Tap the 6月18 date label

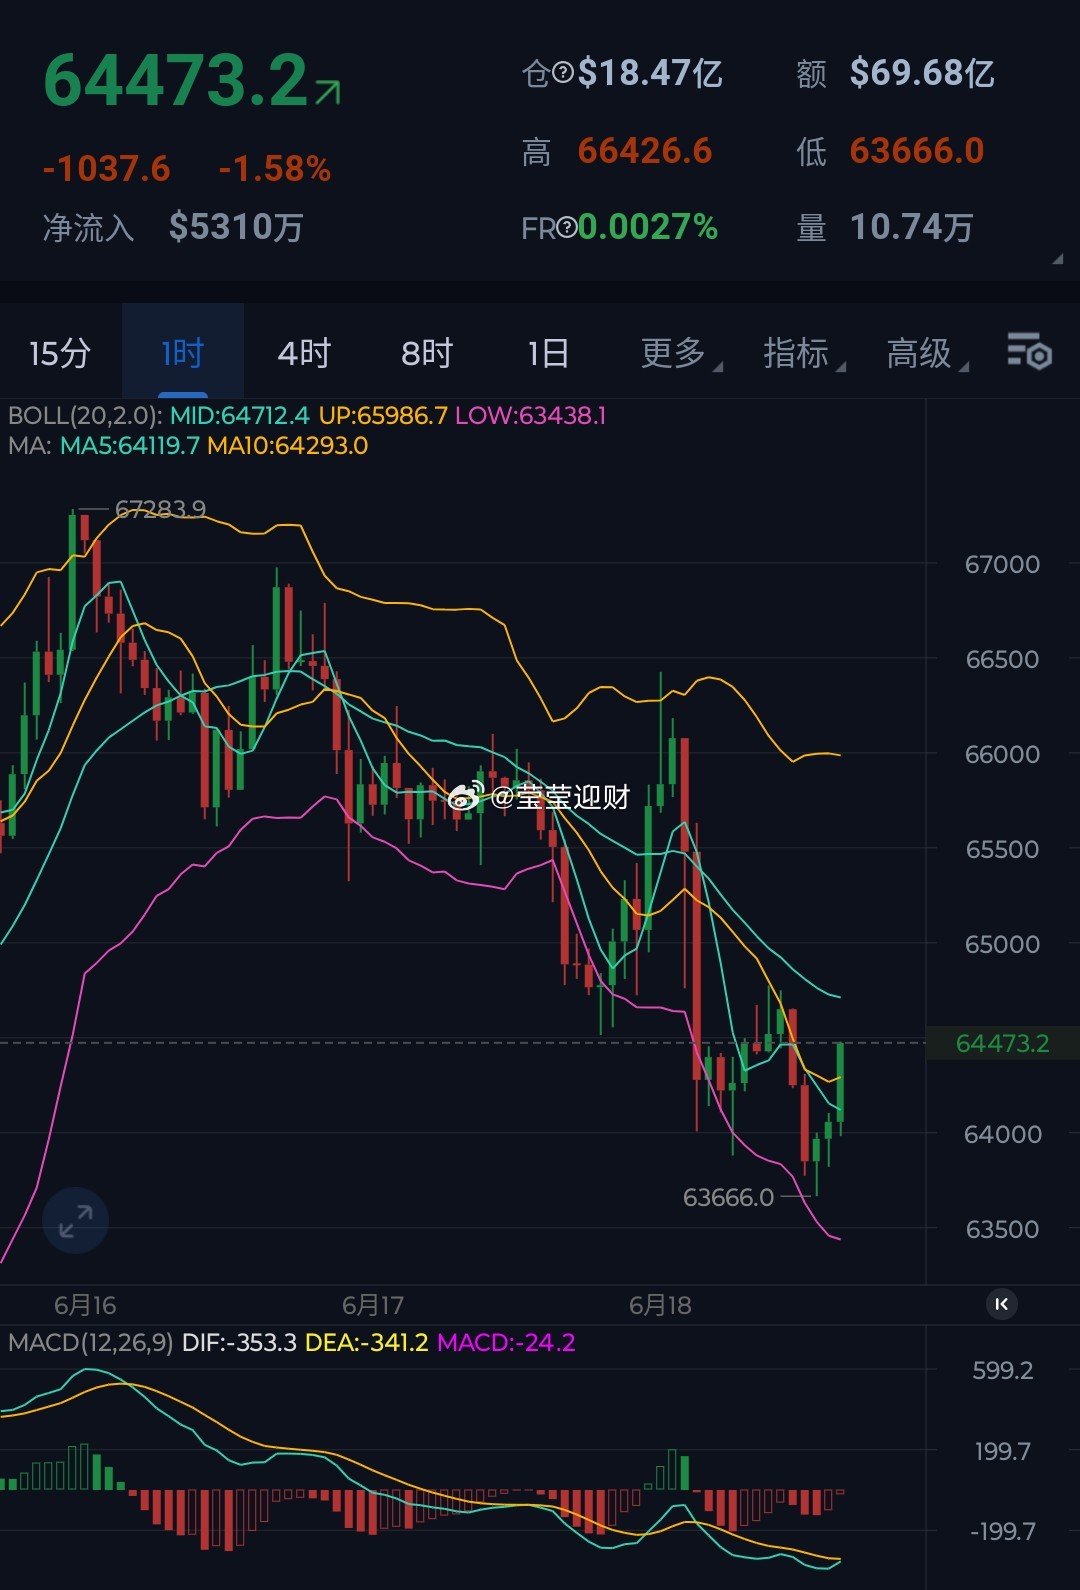tap(660, 1305)
